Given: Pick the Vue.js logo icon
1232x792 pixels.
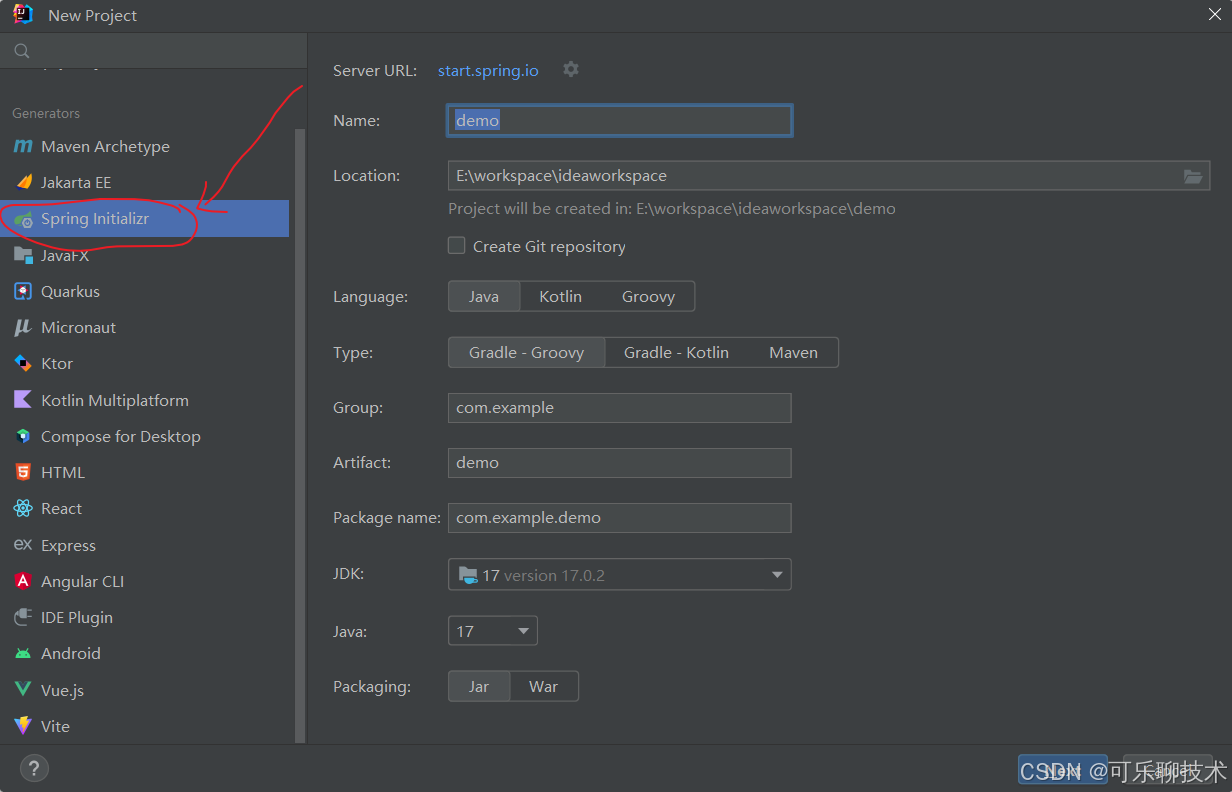Looking at the screenshot, I should coord(23,690).
